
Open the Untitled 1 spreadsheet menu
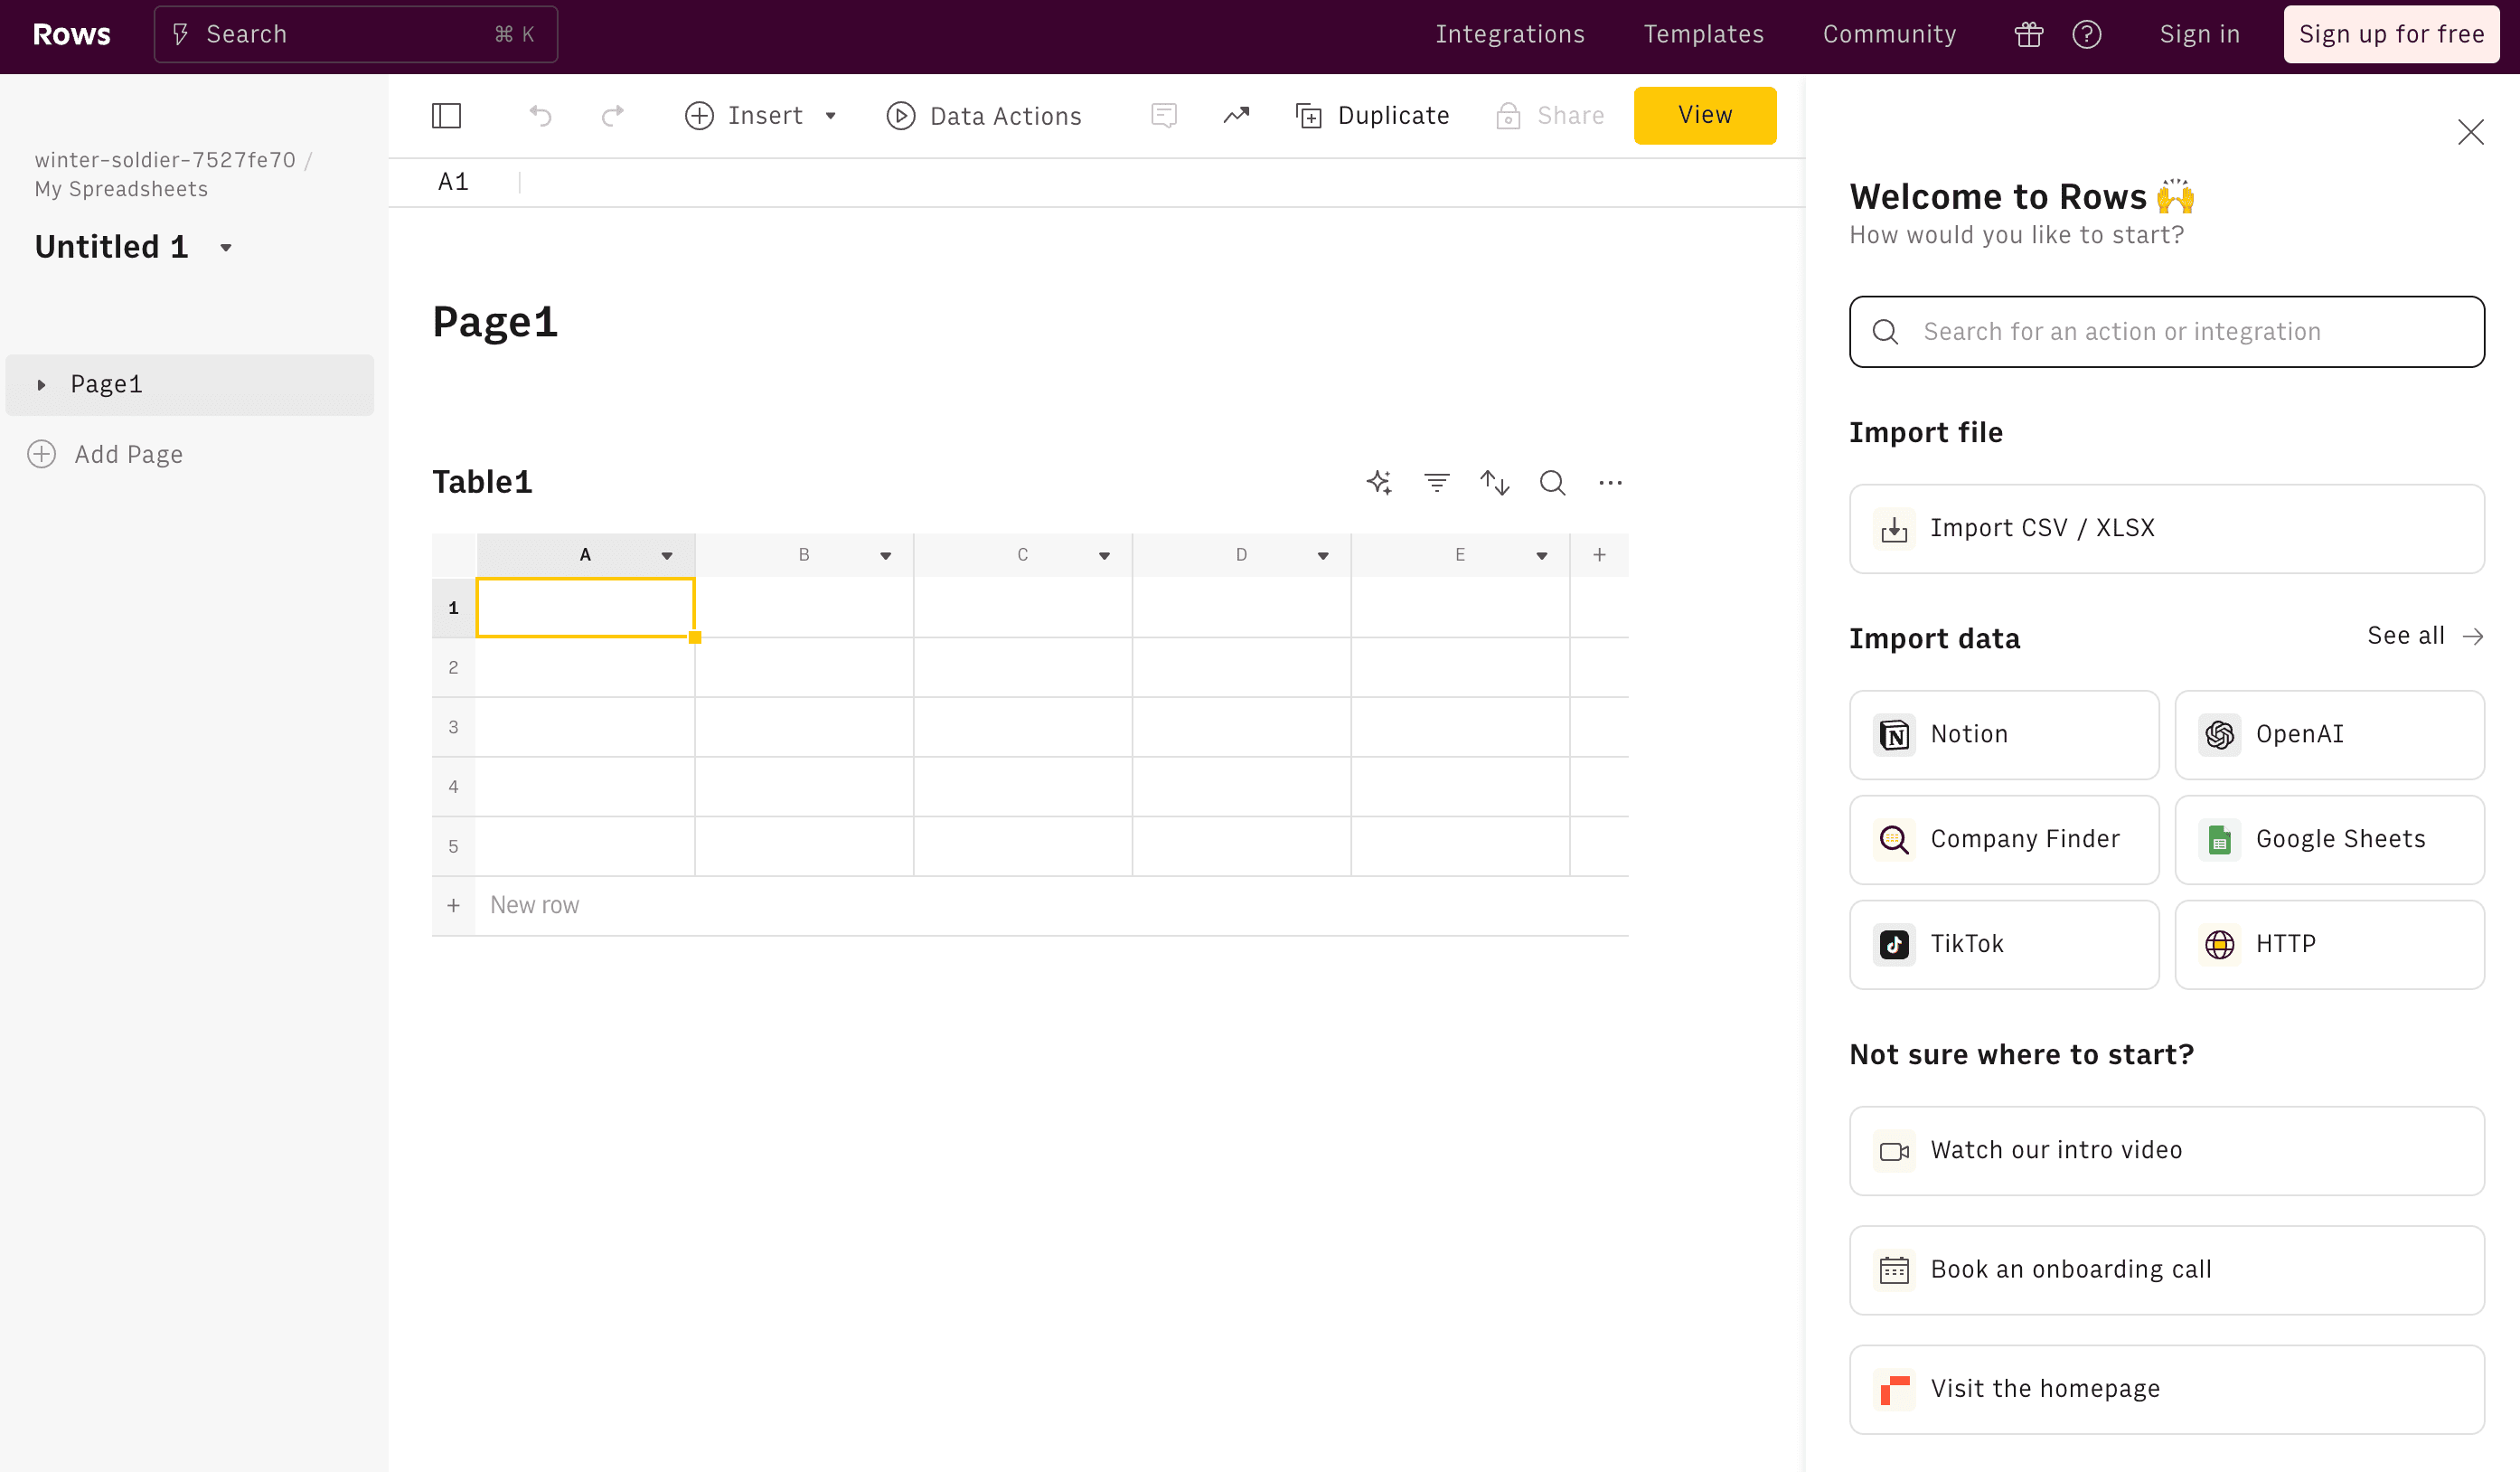click(x=224, y=246)
